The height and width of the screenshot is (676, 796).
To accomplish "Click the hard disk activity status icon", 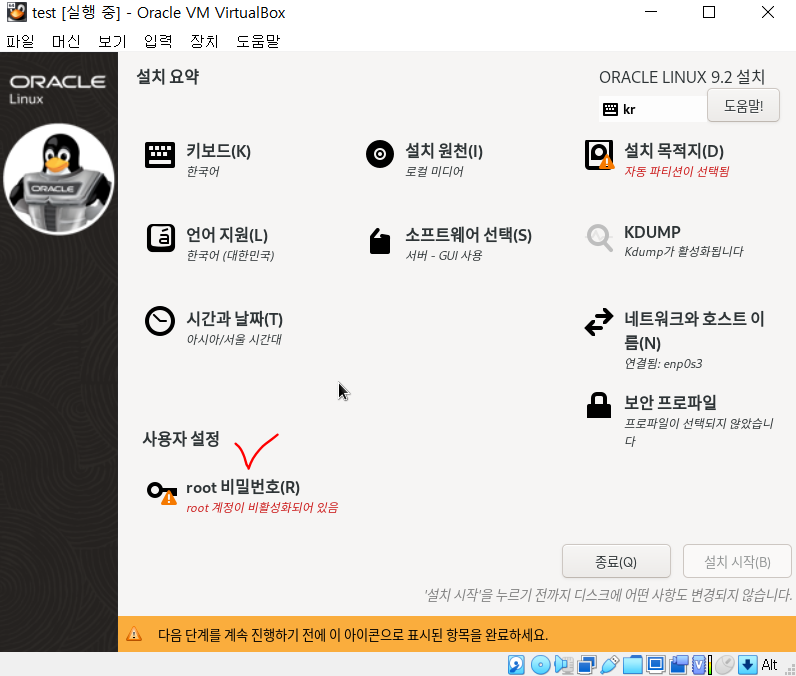I will click(516, 664).
